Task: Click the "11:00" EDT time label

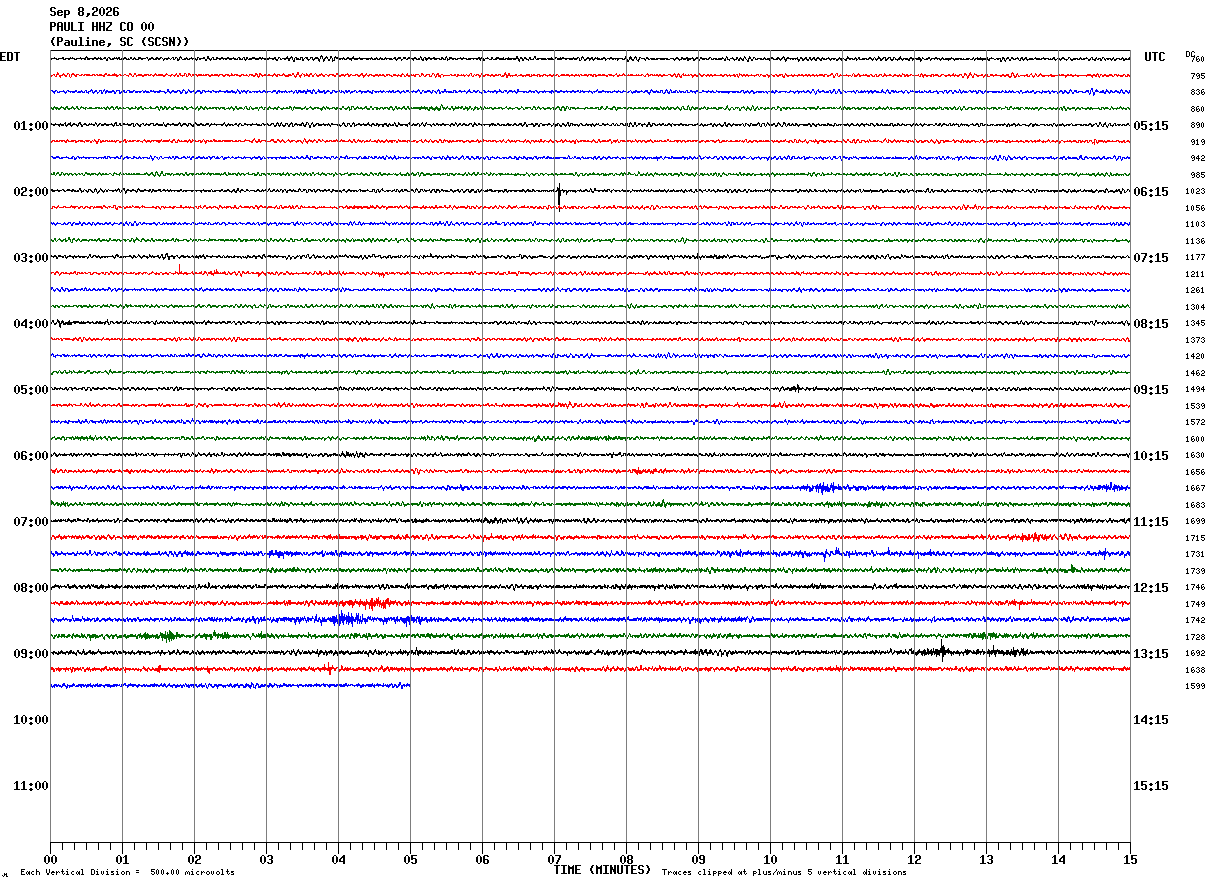Action: (x=30, y=786)
